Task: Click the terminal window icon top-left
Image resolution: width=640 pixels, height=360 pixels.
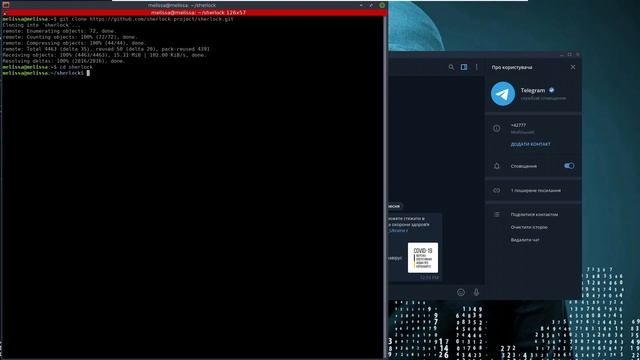Action: pos(6,5)
